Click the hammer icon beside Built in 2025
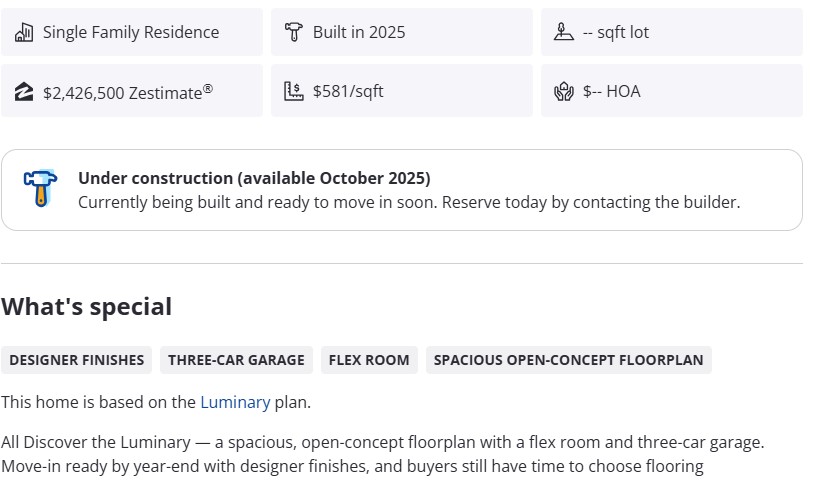Screen dimensions: 829x492 [x=293, y=32]
